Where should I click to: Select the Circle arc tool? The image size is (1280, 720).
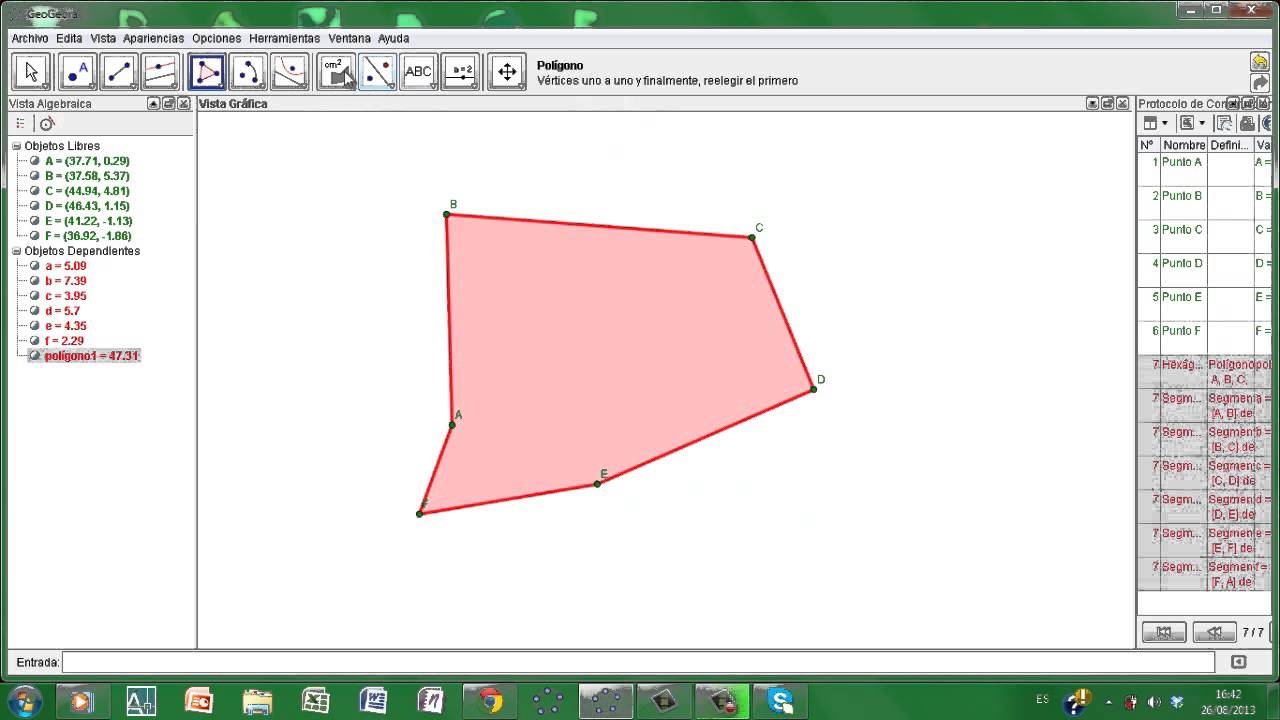click(248, 72)
